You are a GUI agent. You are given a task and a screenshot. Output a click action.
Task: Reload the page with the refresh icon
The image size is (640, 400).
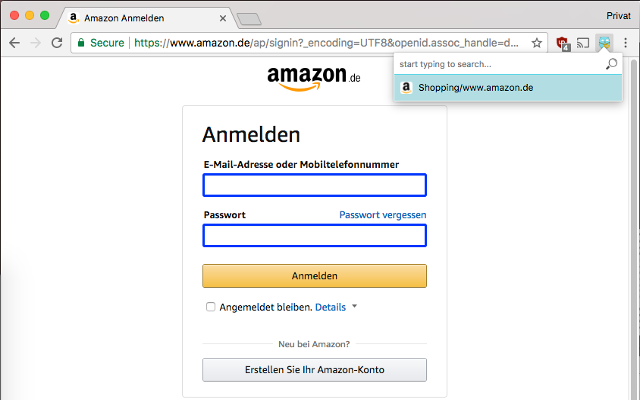(57, 43)
